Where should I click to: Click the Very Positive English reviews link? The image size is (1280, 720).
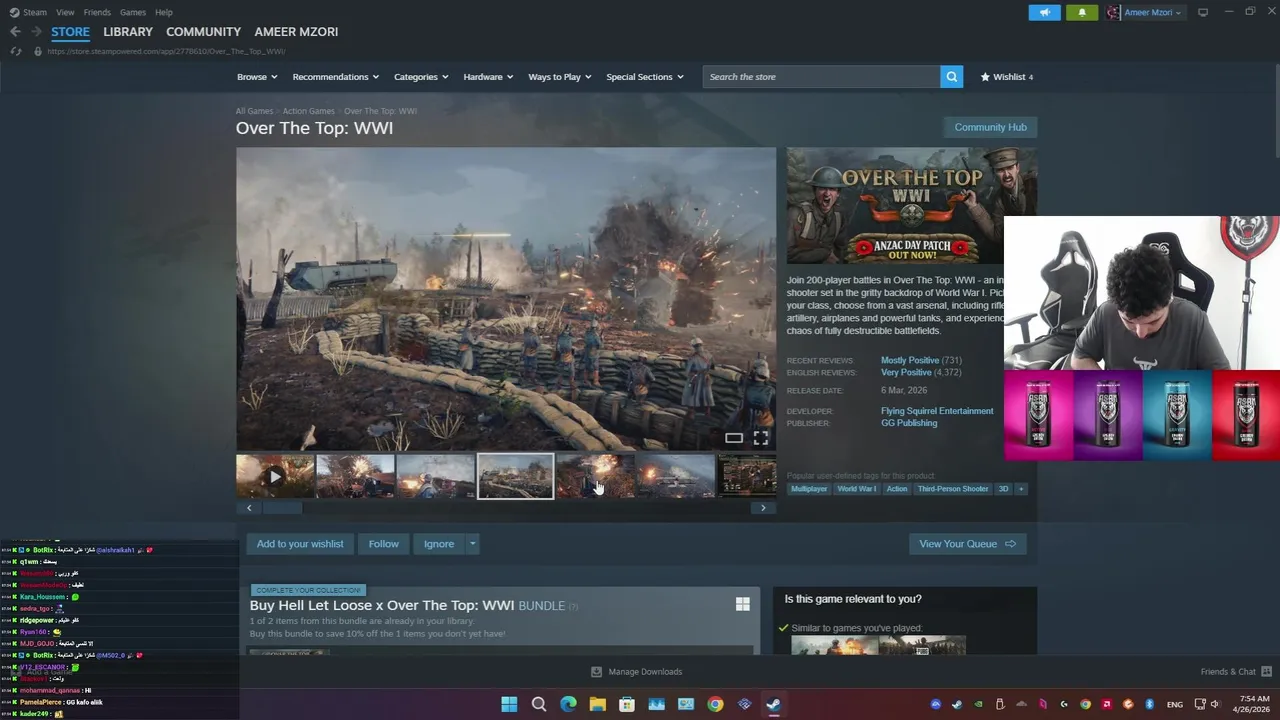coord(906,372)
